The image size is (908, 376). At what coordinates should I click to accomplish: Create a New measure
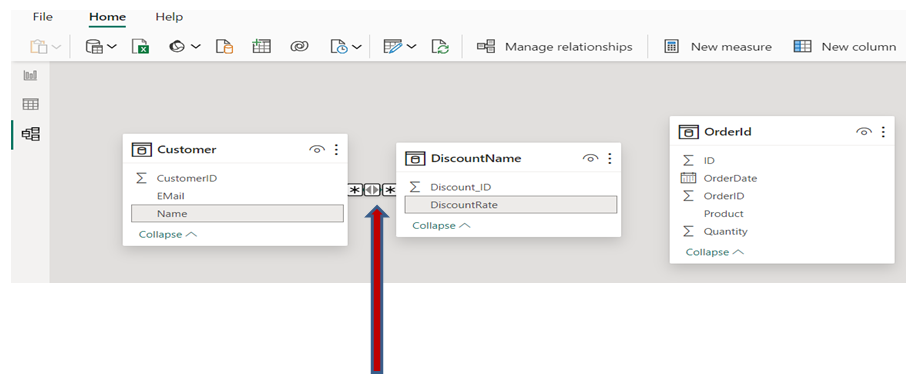pos(718,47)
